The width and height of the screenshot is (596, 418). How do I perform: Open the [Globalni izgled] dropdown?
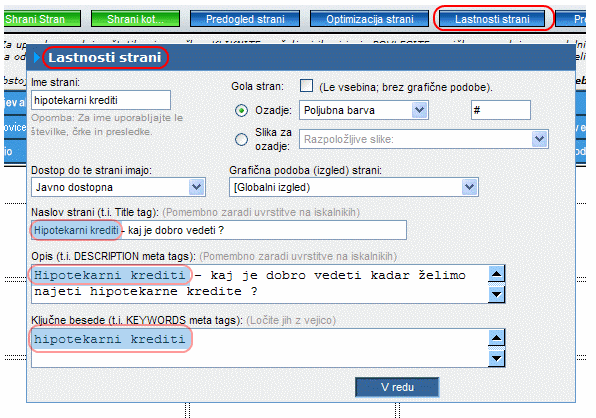[353, 187]
